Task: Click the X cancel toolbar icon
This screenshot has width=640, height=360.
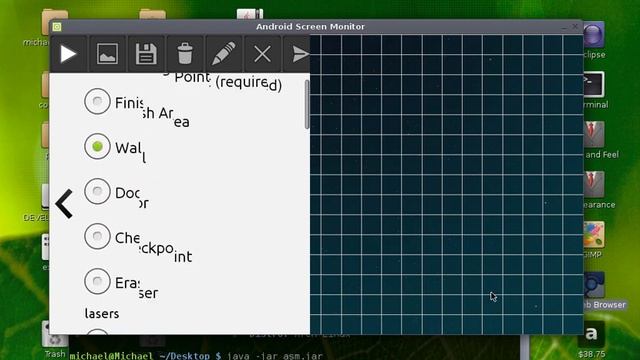Action: (262, 54)
